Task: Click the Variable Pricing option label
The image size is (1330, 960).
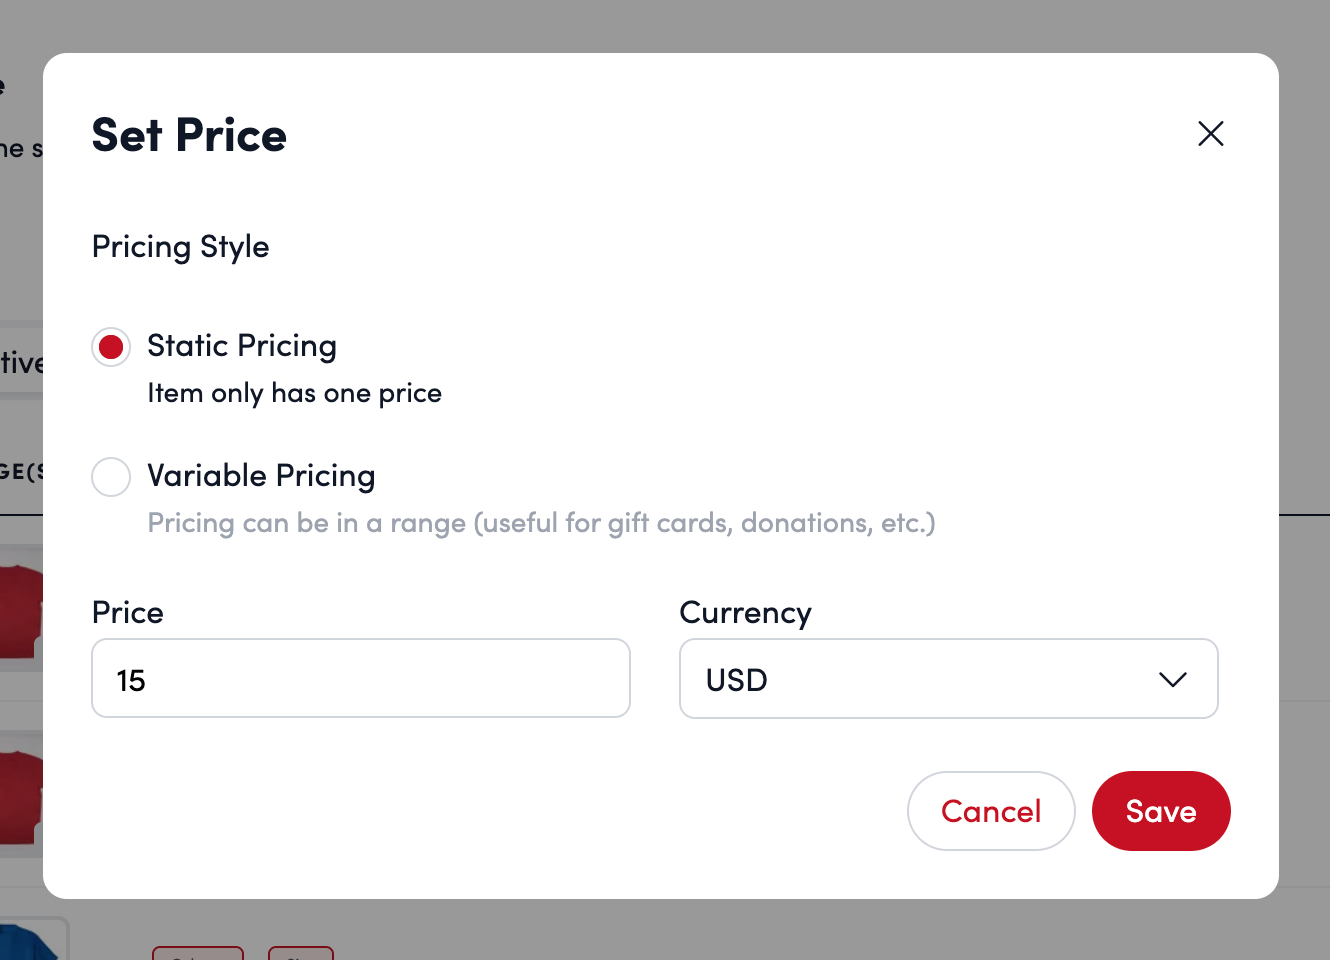Action: click(x=261, y=476)
